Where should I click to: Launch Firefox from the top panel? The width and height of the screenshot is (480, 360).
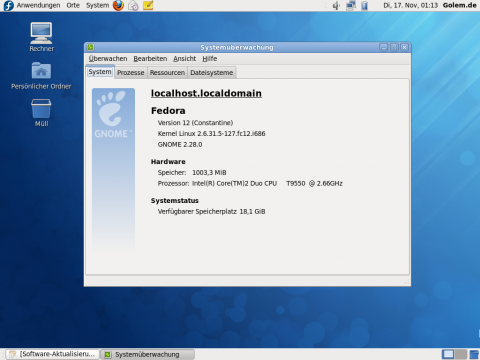pos(118,5)
